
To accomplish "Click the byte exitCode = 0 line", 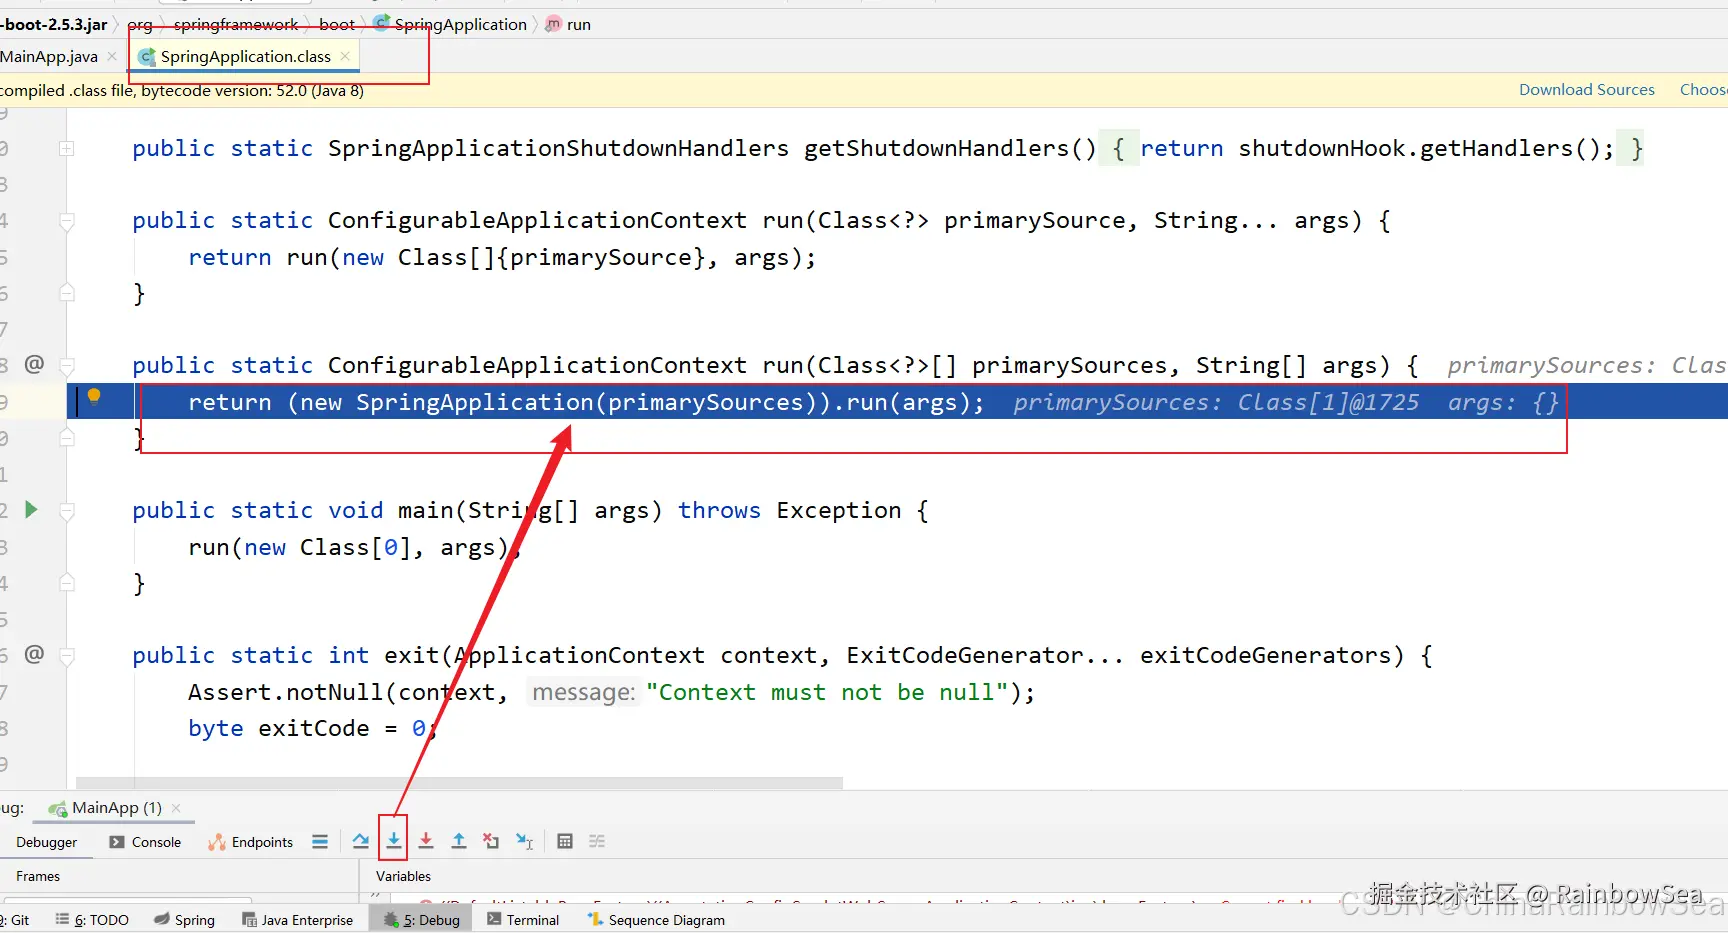I will click(313, 728).
